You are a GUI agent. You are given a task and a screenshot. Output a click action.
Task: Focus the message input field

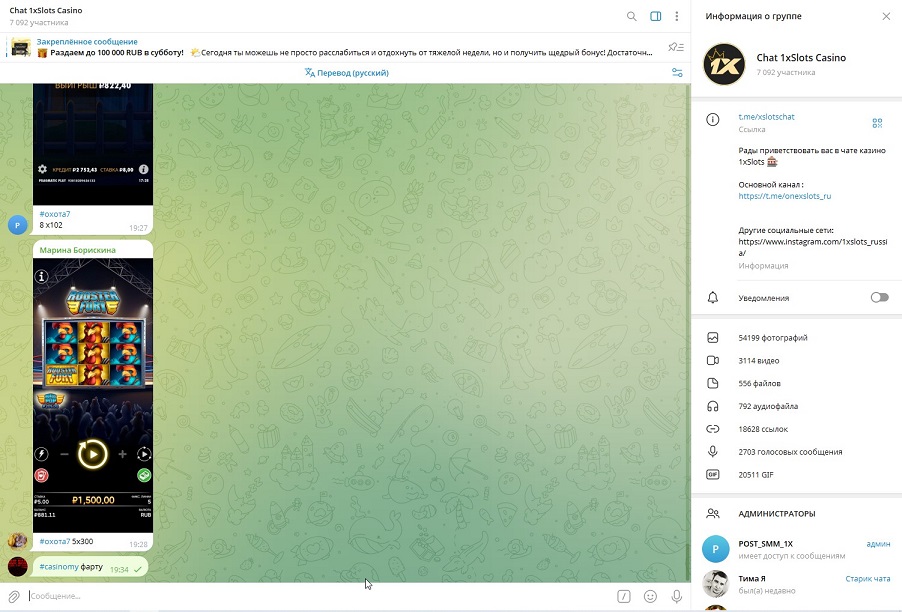tap(316, 596)
